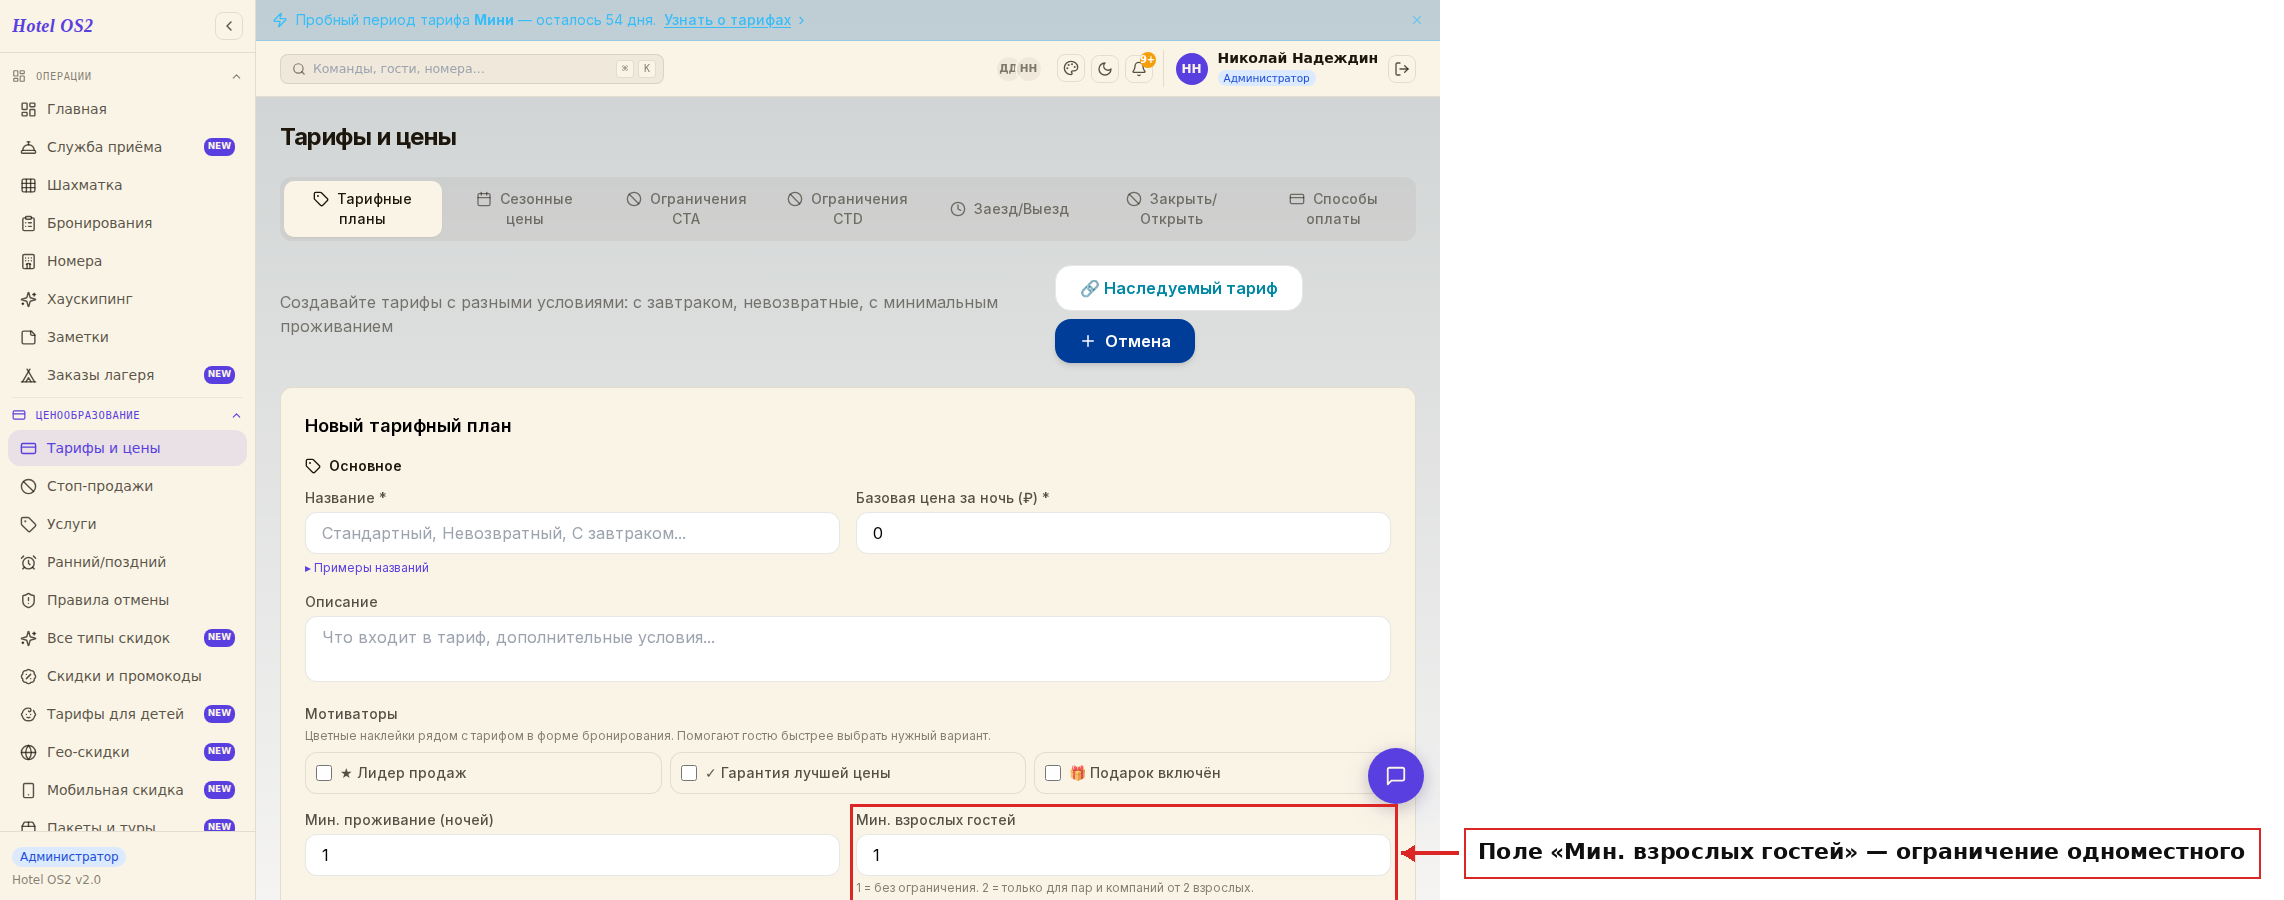The height and width of the screenshot is (900, 2284).
Task: Click the Администратор role badge in sidebar footer
Action: point(69,857)
